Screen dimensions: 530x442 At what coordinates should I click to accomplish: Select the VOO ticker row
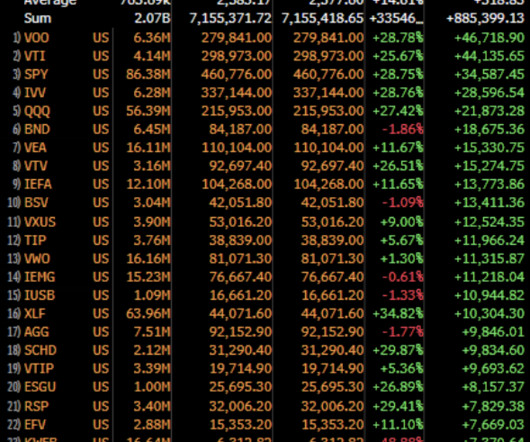(x=266, y=38)
